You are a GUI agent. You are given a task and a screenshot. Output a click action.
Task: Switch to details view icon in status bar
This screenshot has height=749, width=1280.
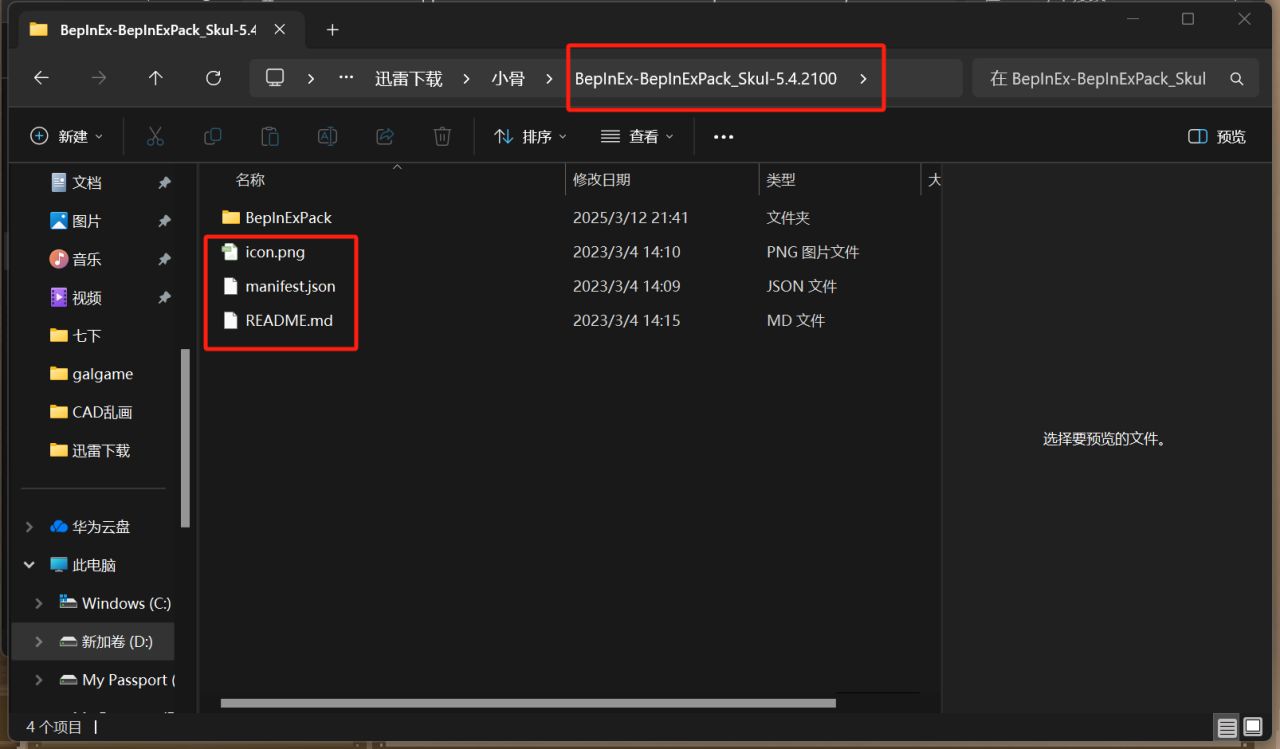(1226, 727)
